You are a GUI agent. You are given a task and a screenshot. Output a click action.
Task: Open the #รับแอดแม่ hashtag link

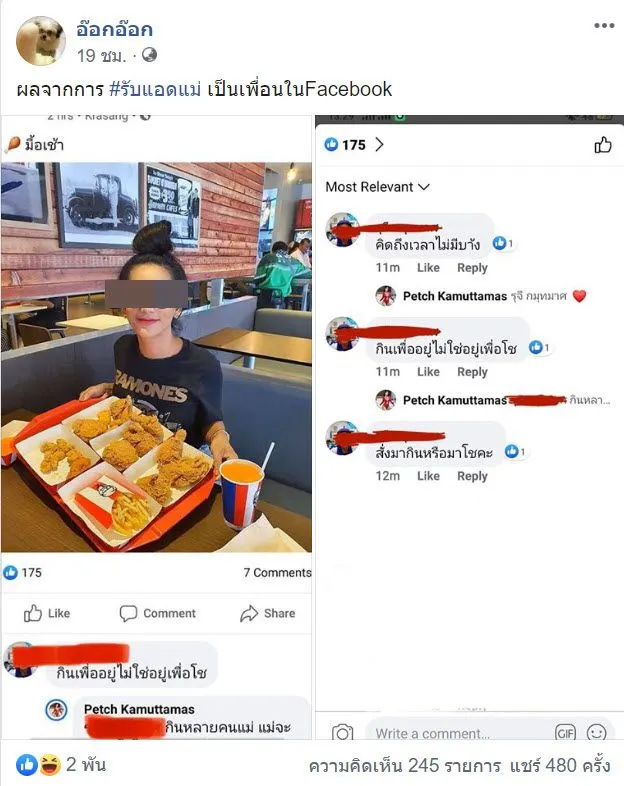155,89
